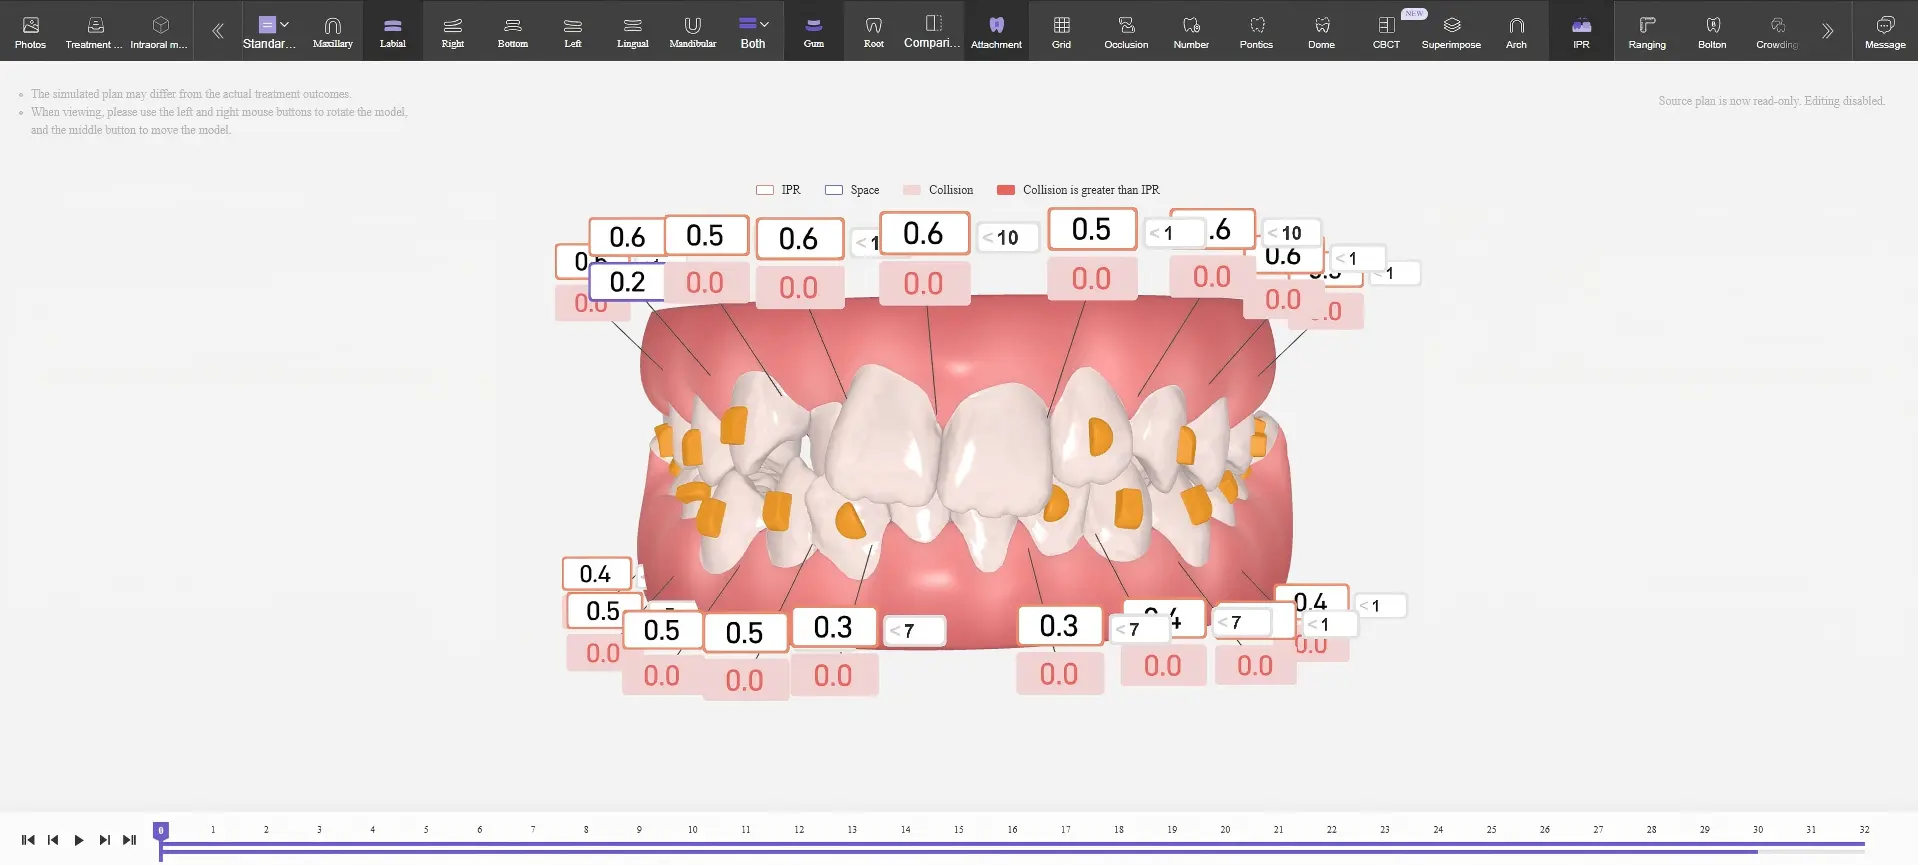Jump to first treatment step
This screenshot has height=865, width=1918.
[x=28, y=840]
